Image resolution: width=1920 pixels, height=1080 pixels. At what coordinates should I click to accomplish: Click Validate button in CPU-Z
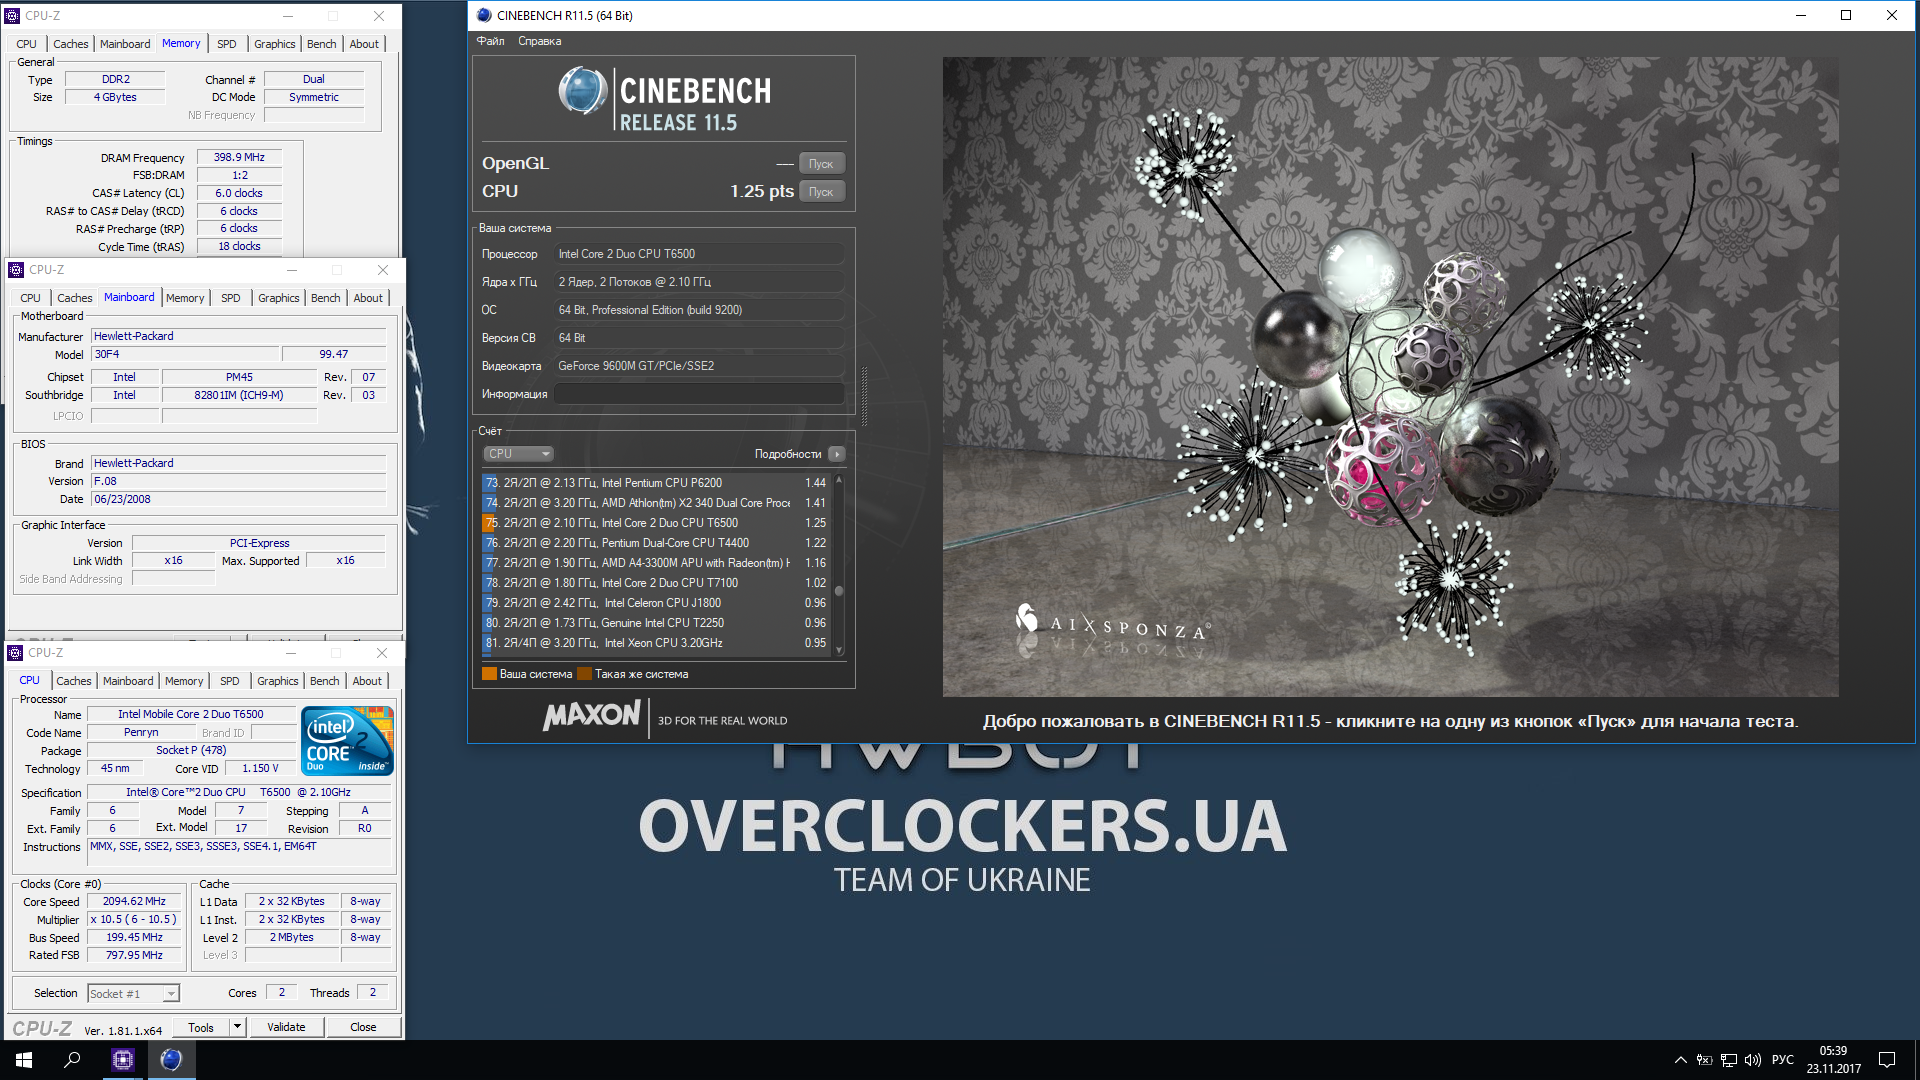pos(286,1027)
